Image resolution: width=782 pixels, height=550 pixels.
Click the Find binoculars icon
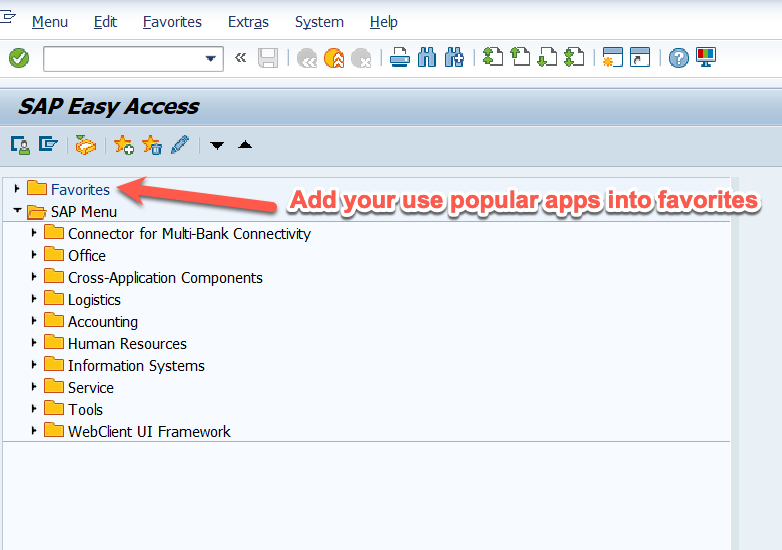click(x=427, y=58)
